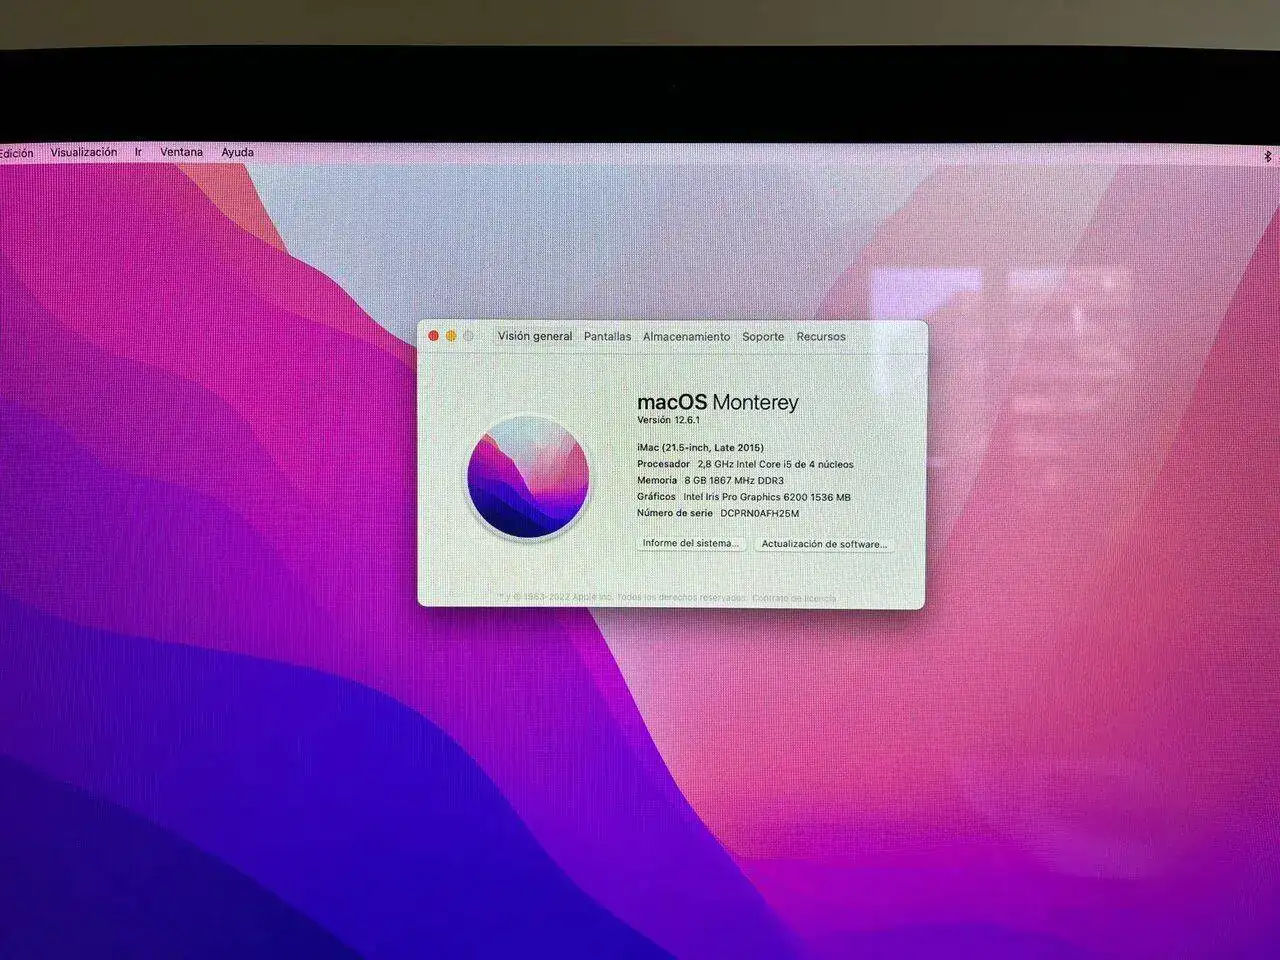Minimize window with the yellow button
This screenshot has height=960, width=1280.
point(451,336)
